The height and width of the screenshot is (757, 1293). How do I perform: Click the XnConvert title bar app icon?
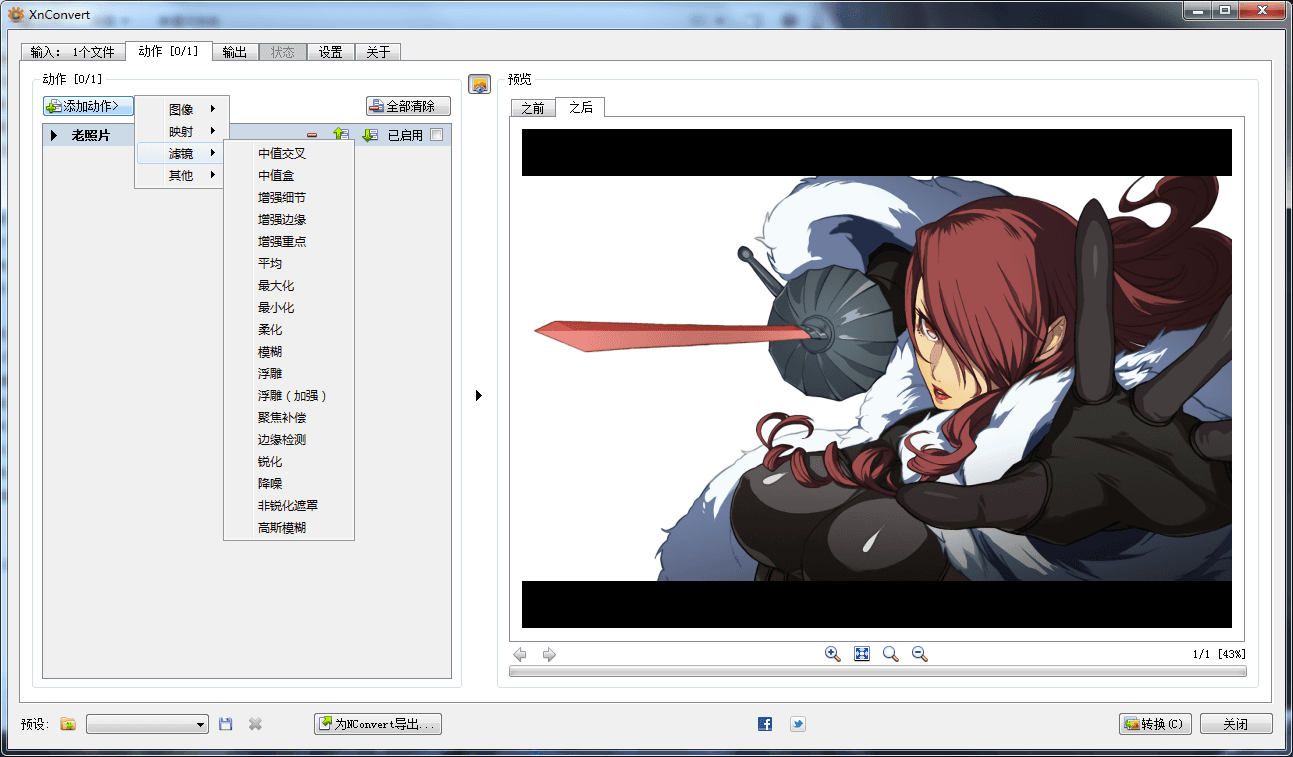tap(15, 14)
